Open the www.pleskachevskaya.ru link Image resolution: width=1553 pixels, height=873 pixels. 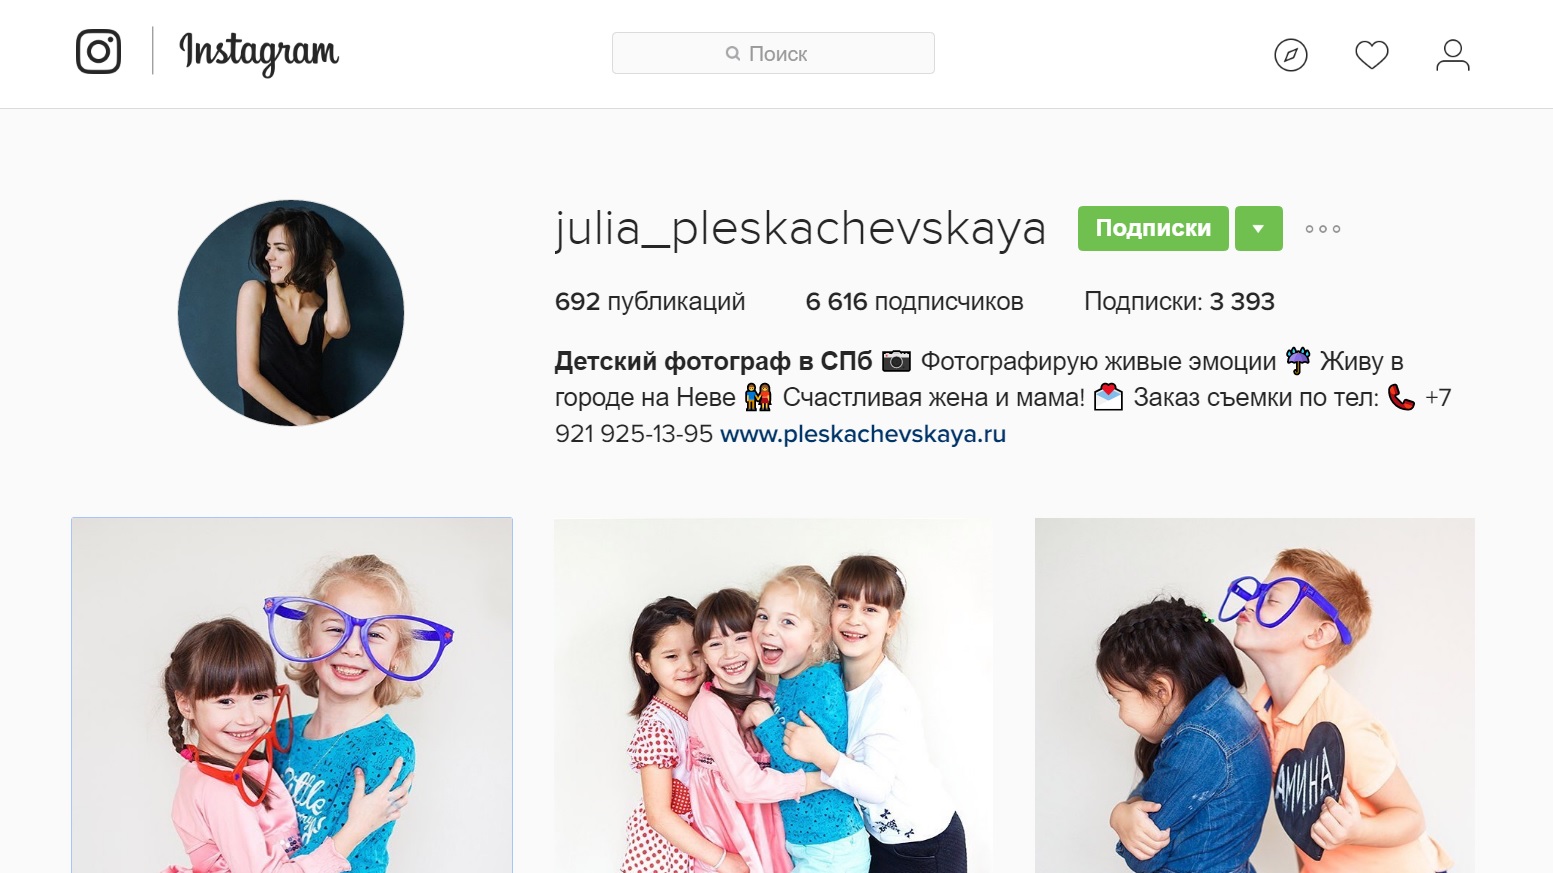[x=863, y=434]
